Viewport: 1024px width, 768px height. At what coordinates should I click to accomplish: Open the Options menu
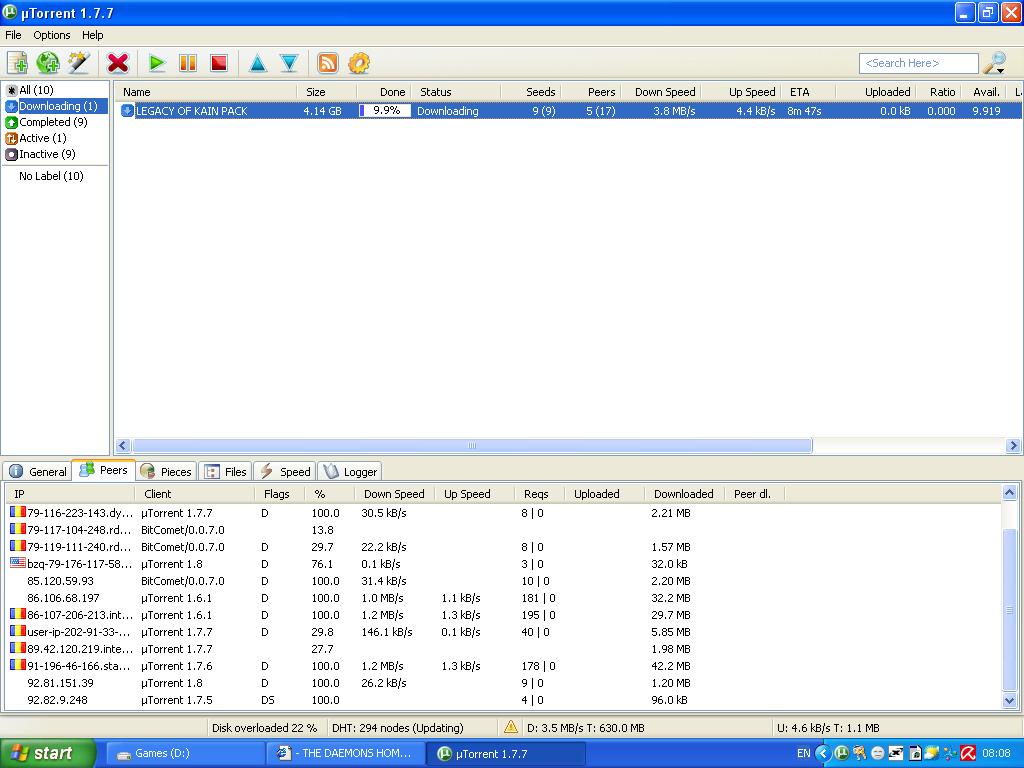52,35
